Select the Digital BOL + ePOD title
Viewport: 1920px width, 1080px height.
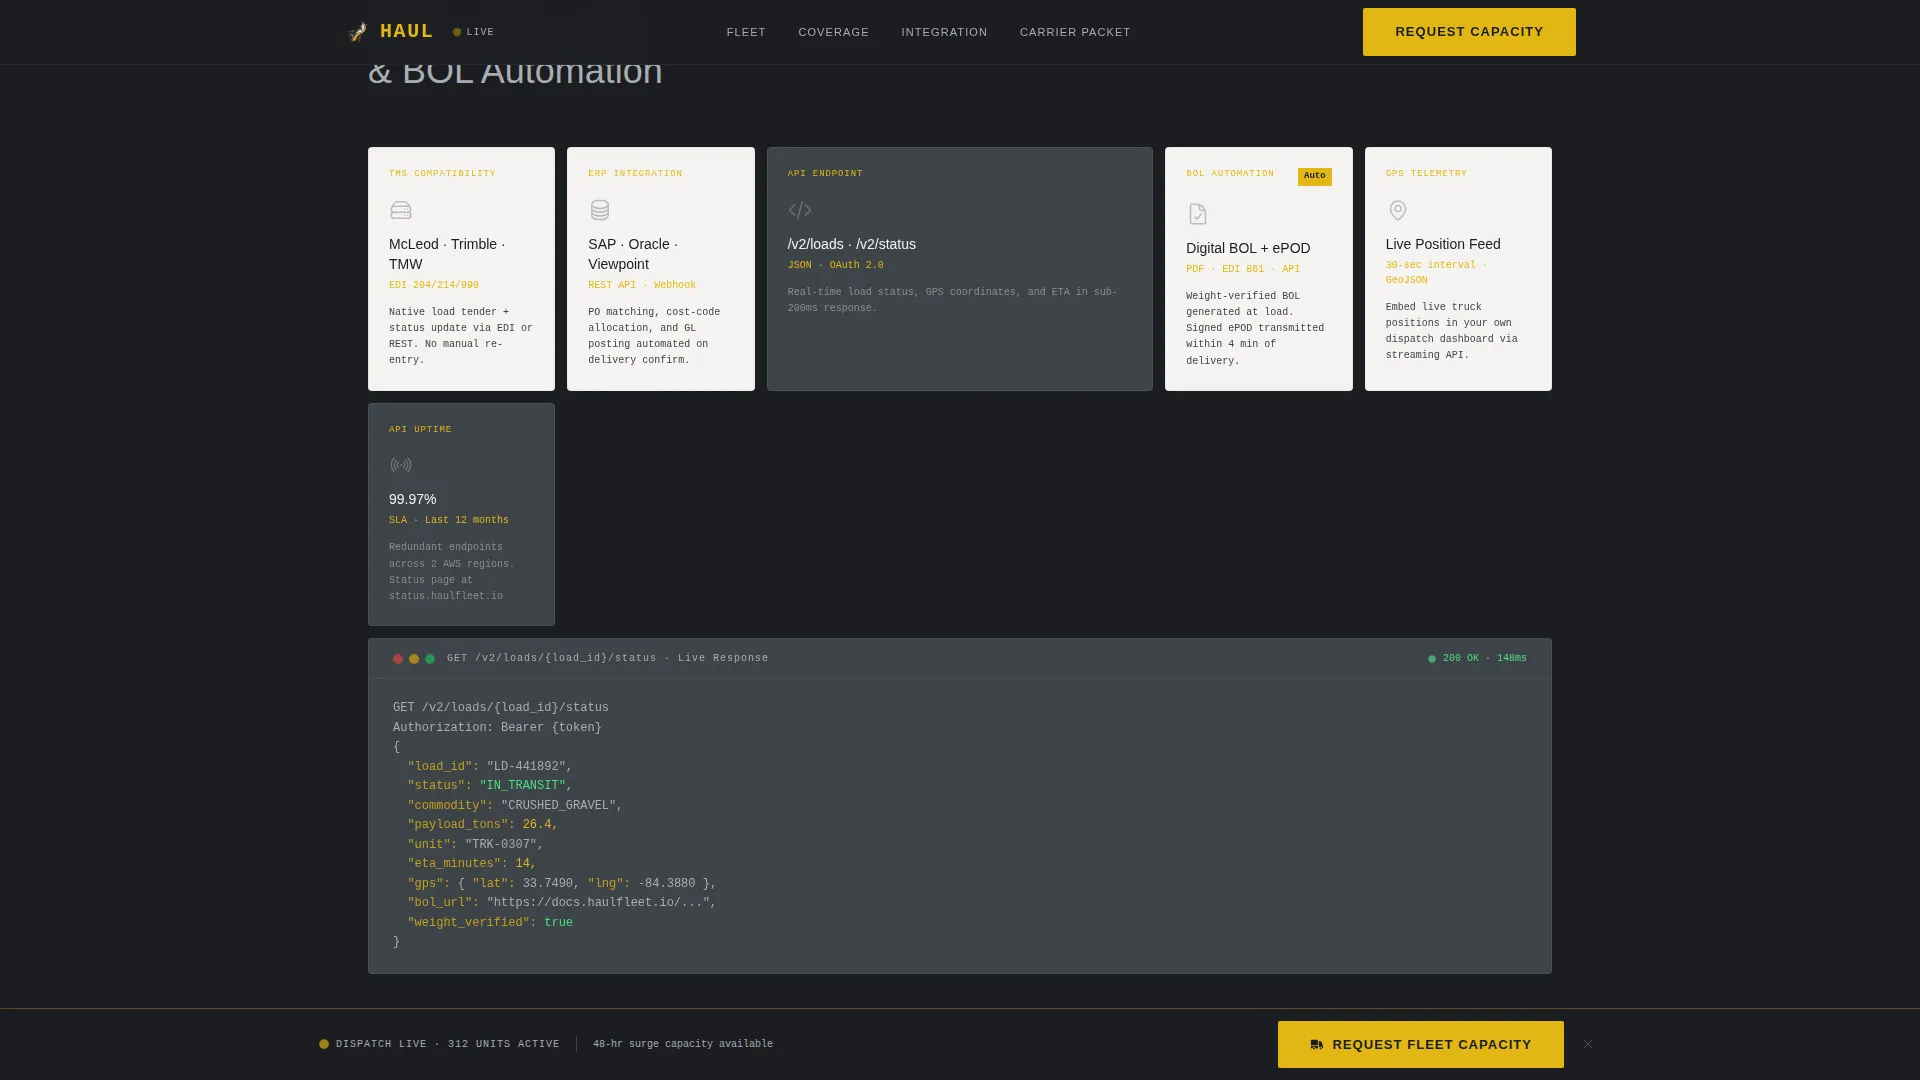(1248, 248)
